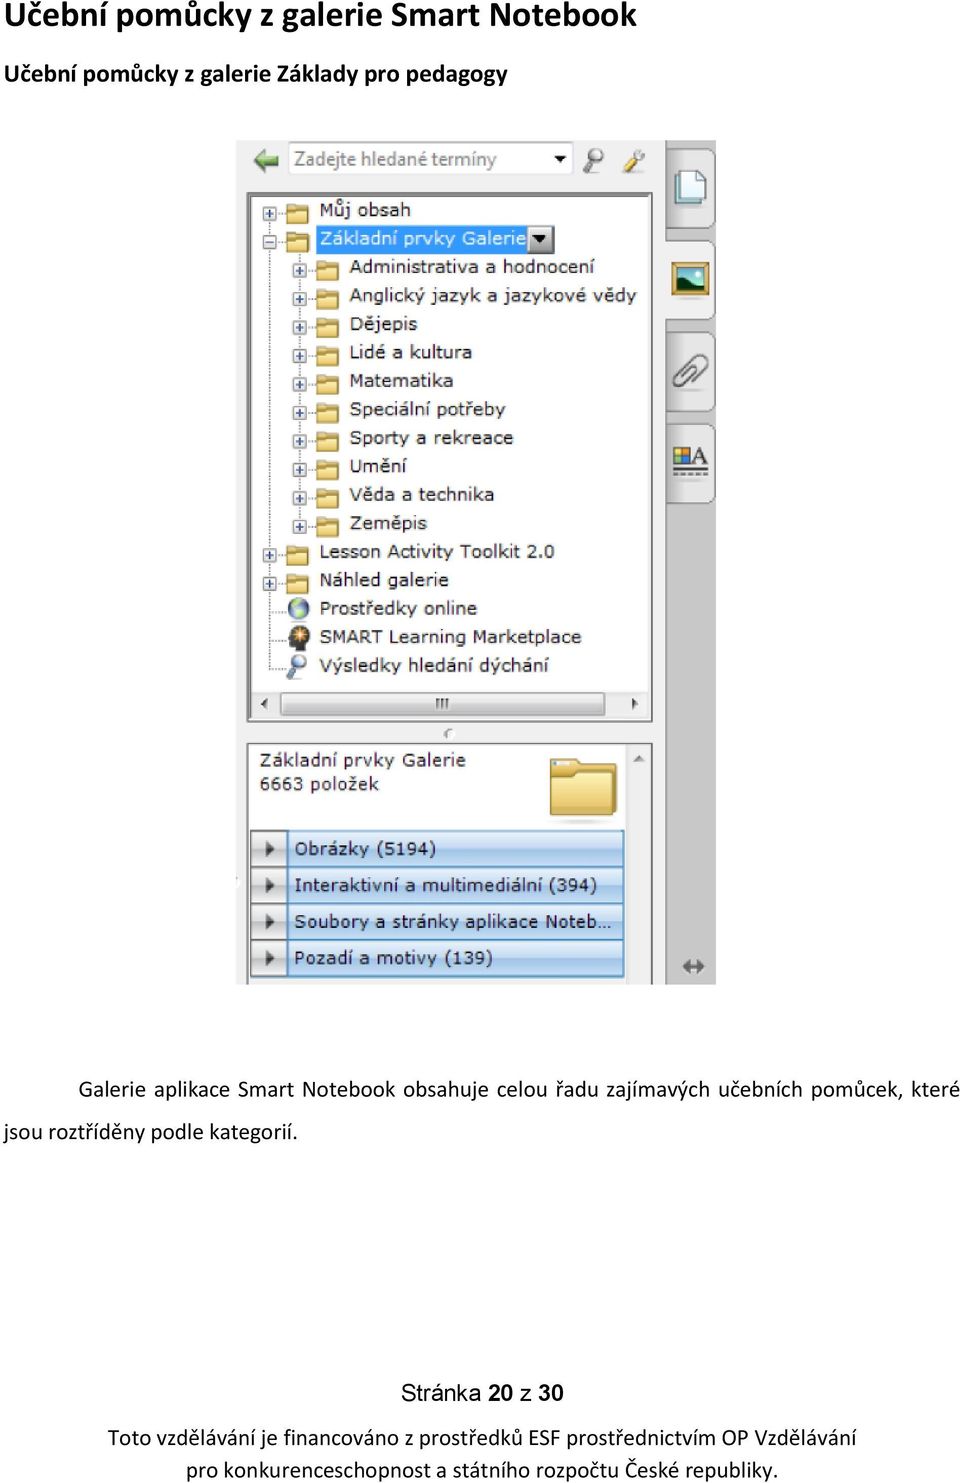Open Prostředky online link
Screen dimensions: 960x1483
(x=398, y=608)
